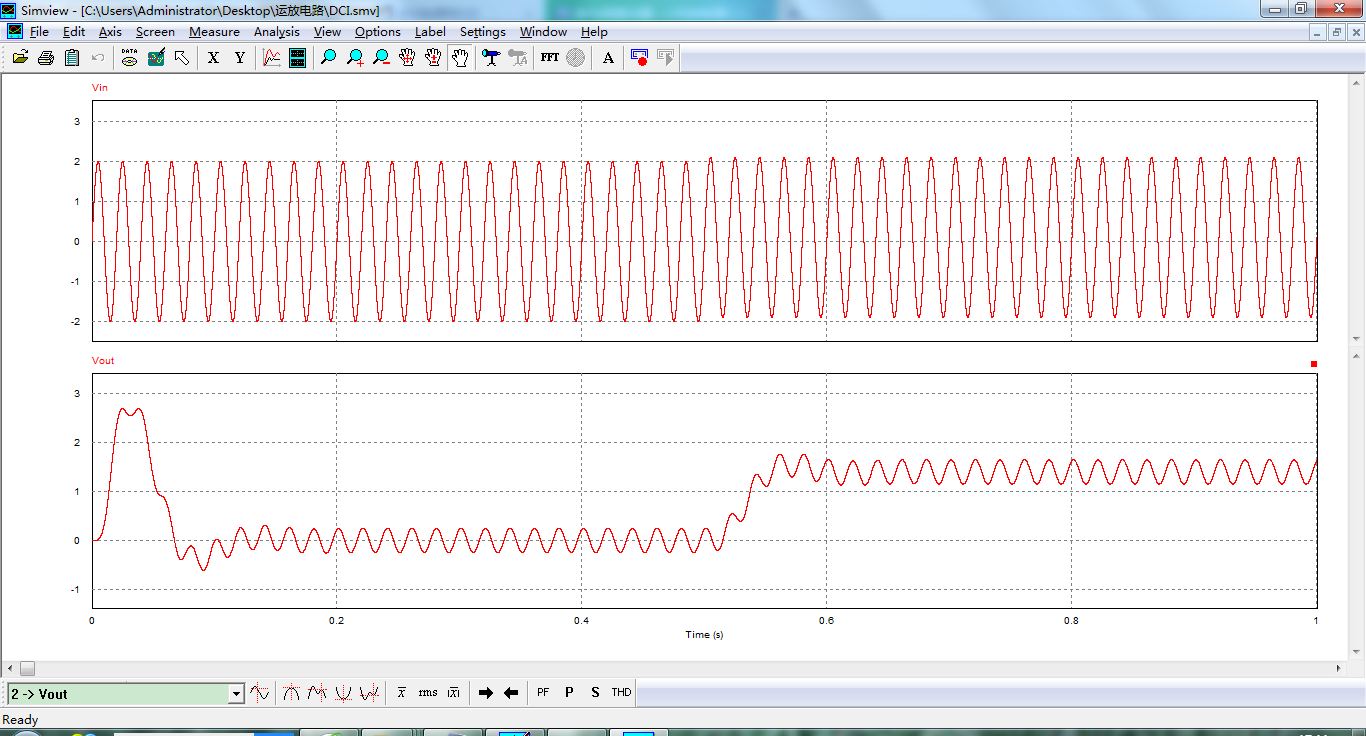The width and height of the screenshot is (1366, 736).
Task: Open the Options menu
Action: tap(378, 32)
